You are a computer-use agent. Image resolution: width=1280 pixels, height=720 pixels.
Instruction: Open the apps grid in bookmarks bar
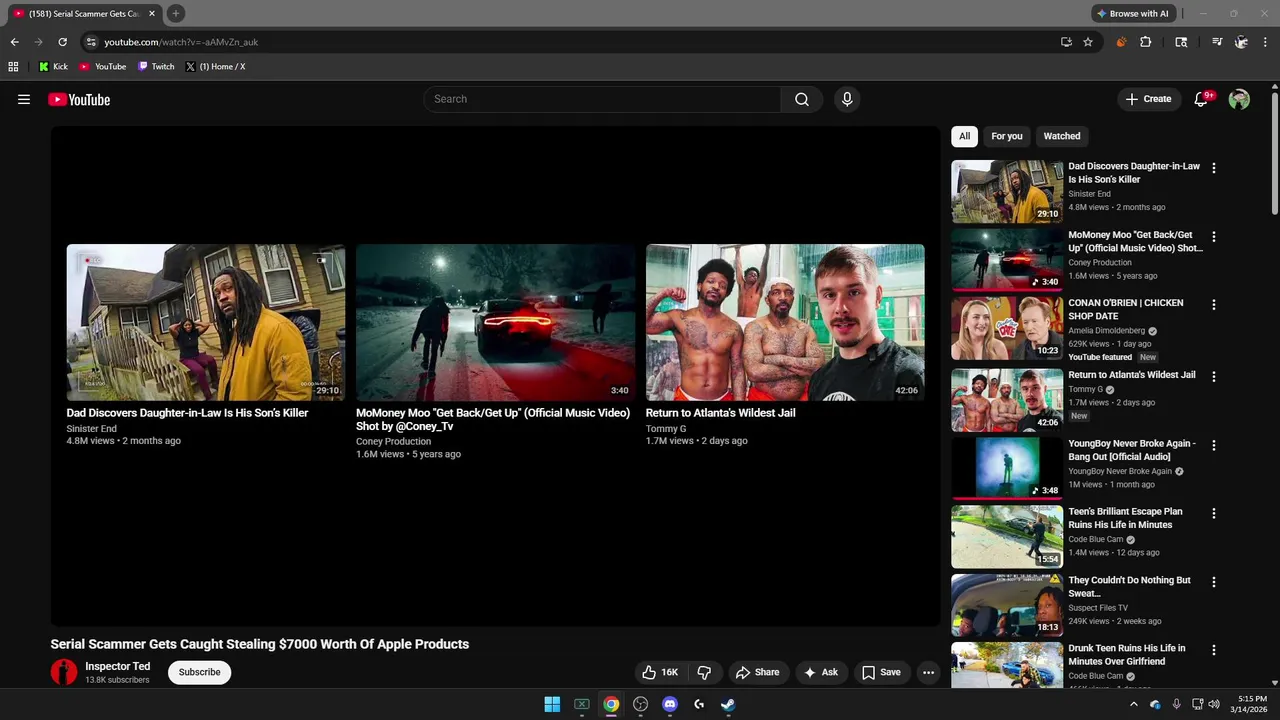(13, 66)
